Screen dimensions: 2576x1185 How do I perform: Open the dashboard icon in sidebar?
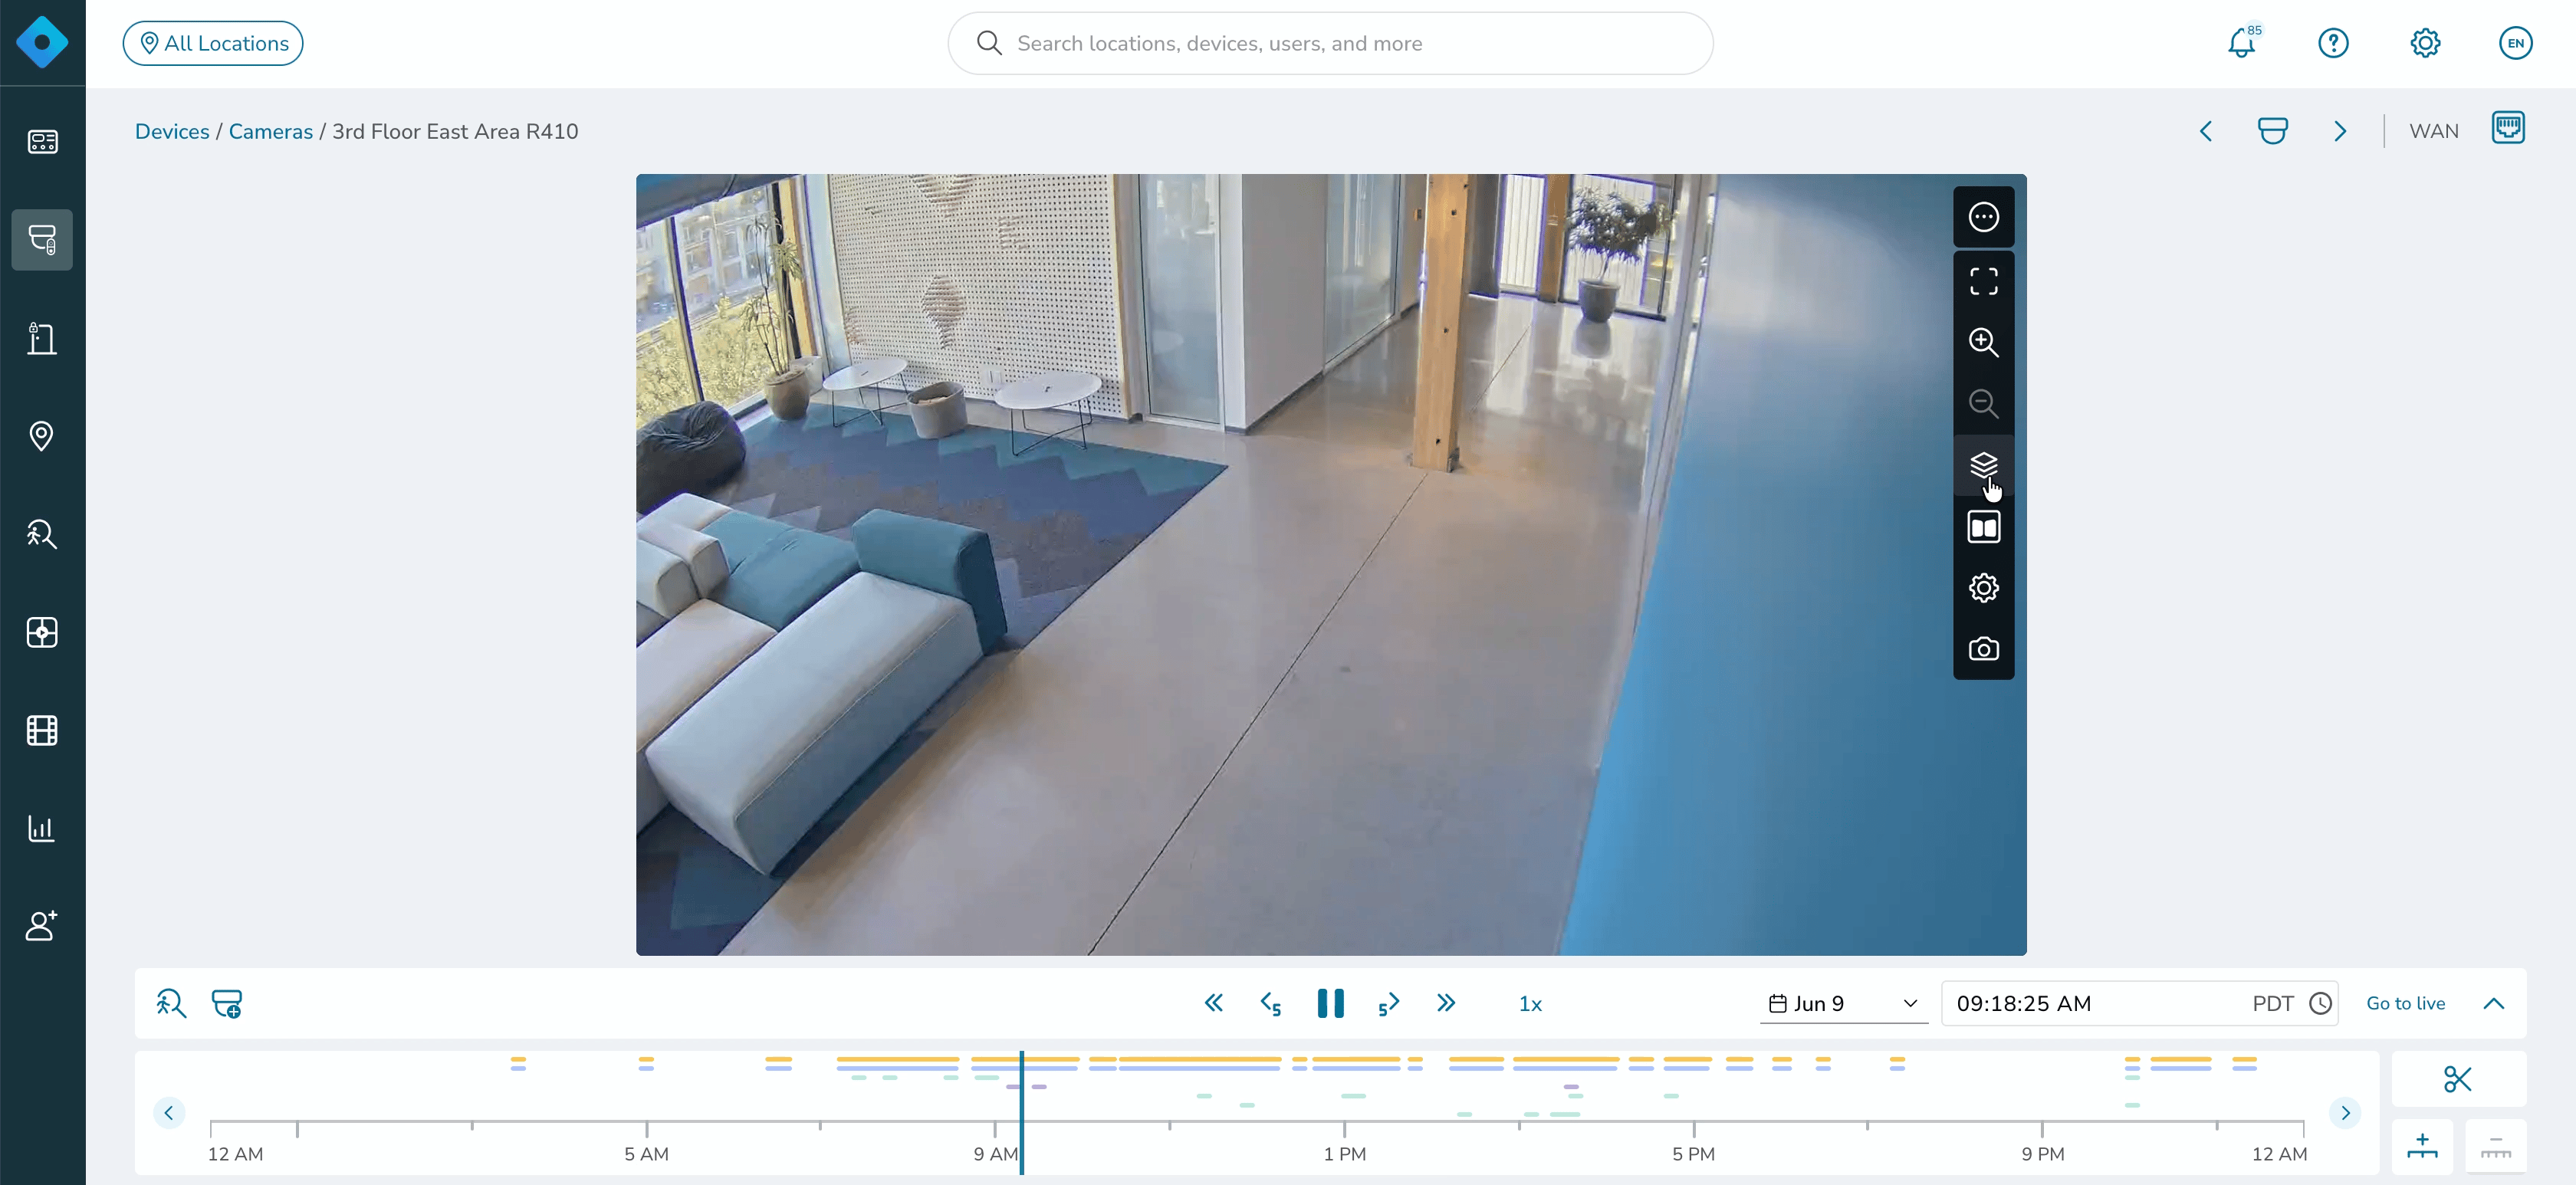point(42,142)
